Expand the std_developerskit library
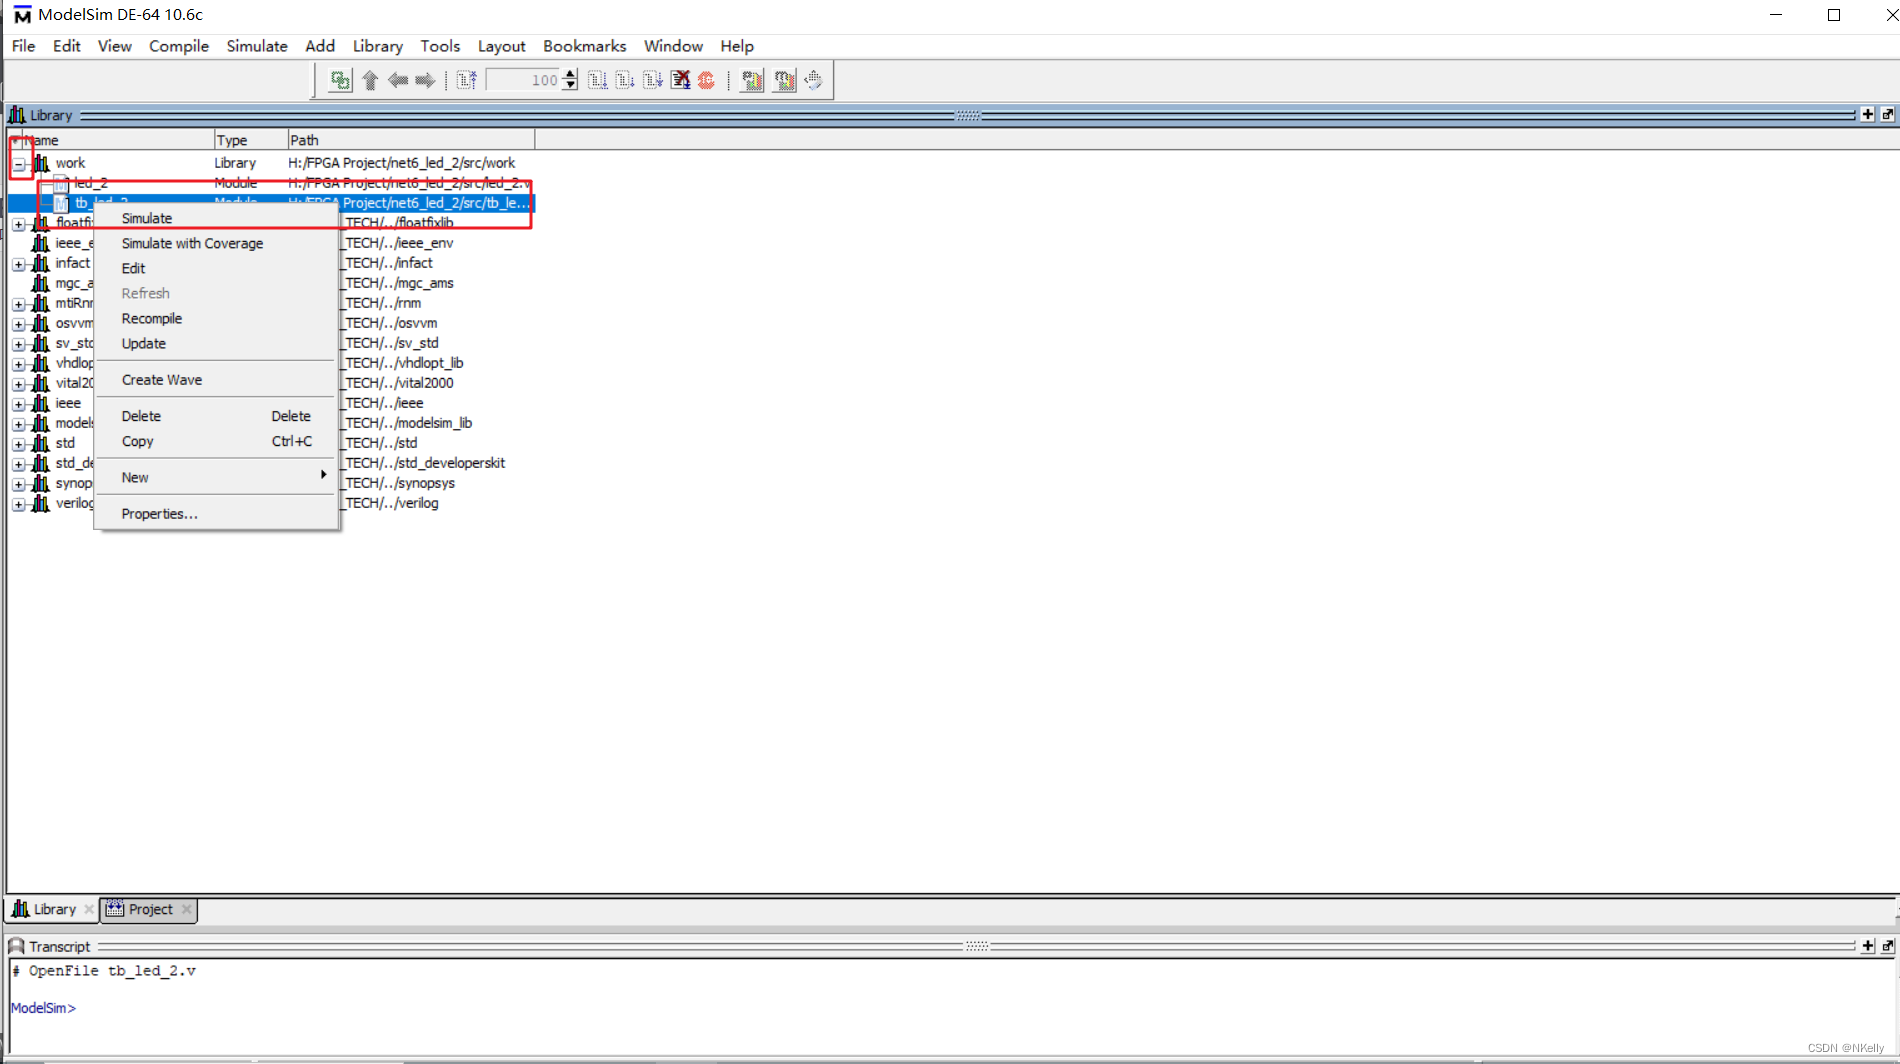Image resolution: width=1900 pixels, height=1064 pixels. click(19, 464)
